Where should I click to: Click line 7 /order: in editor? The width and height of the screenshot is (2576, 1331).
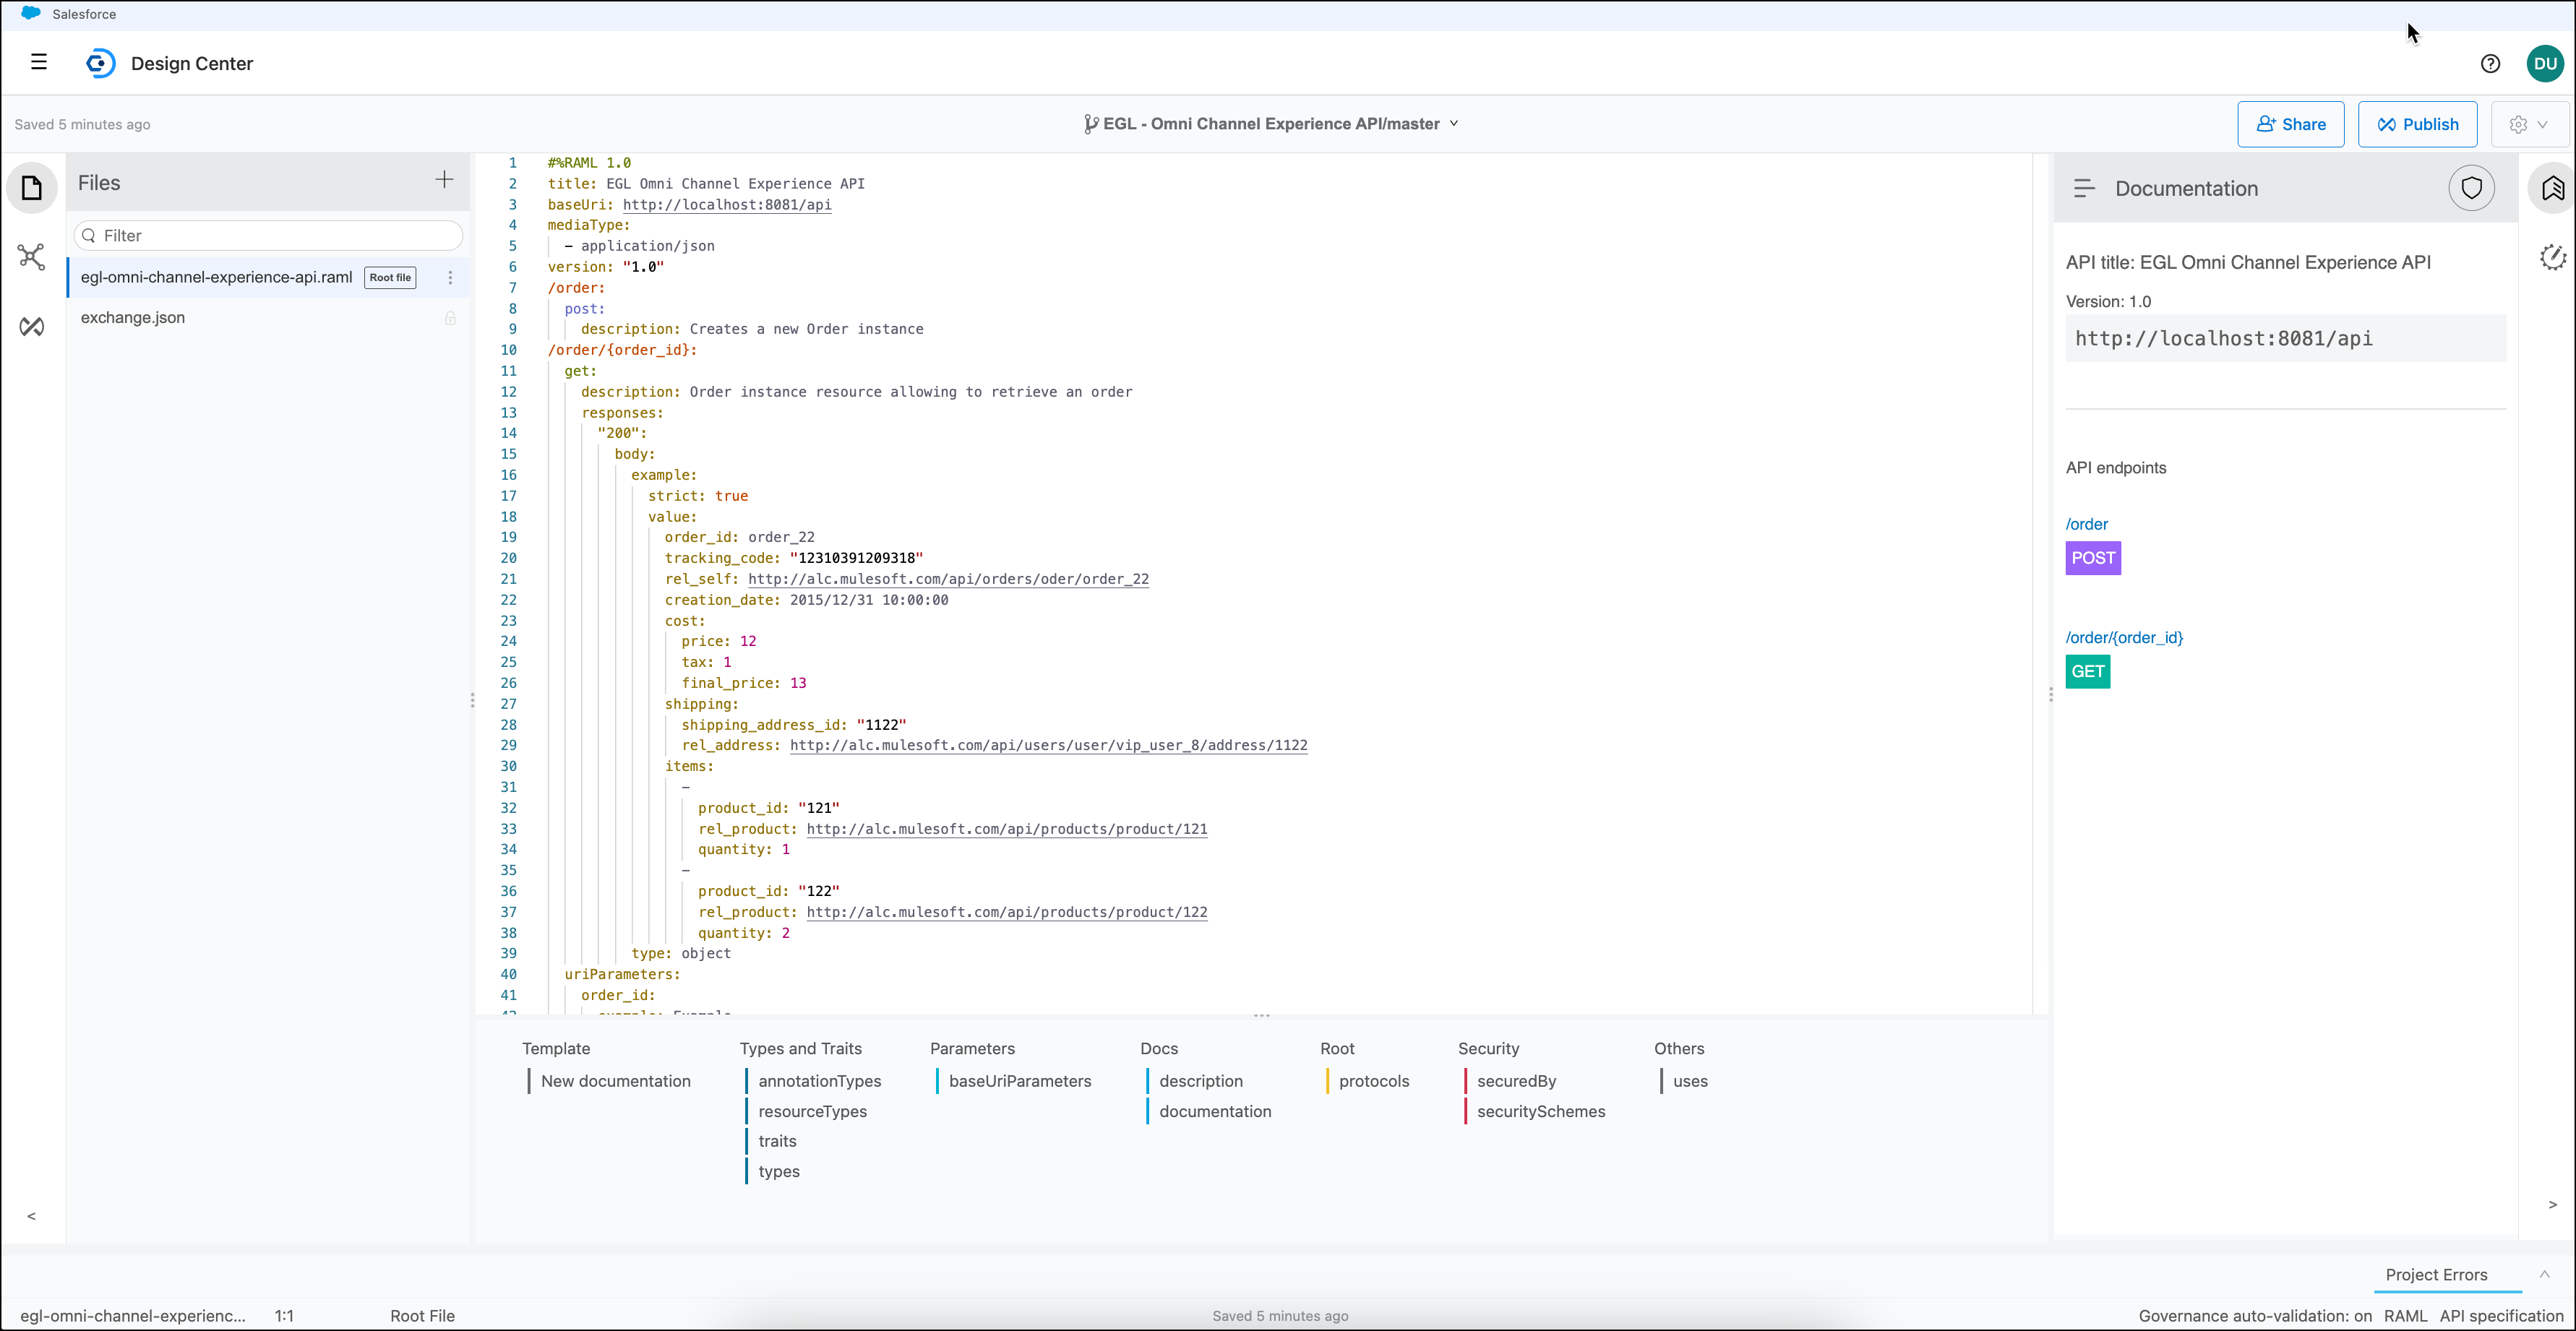576,288
